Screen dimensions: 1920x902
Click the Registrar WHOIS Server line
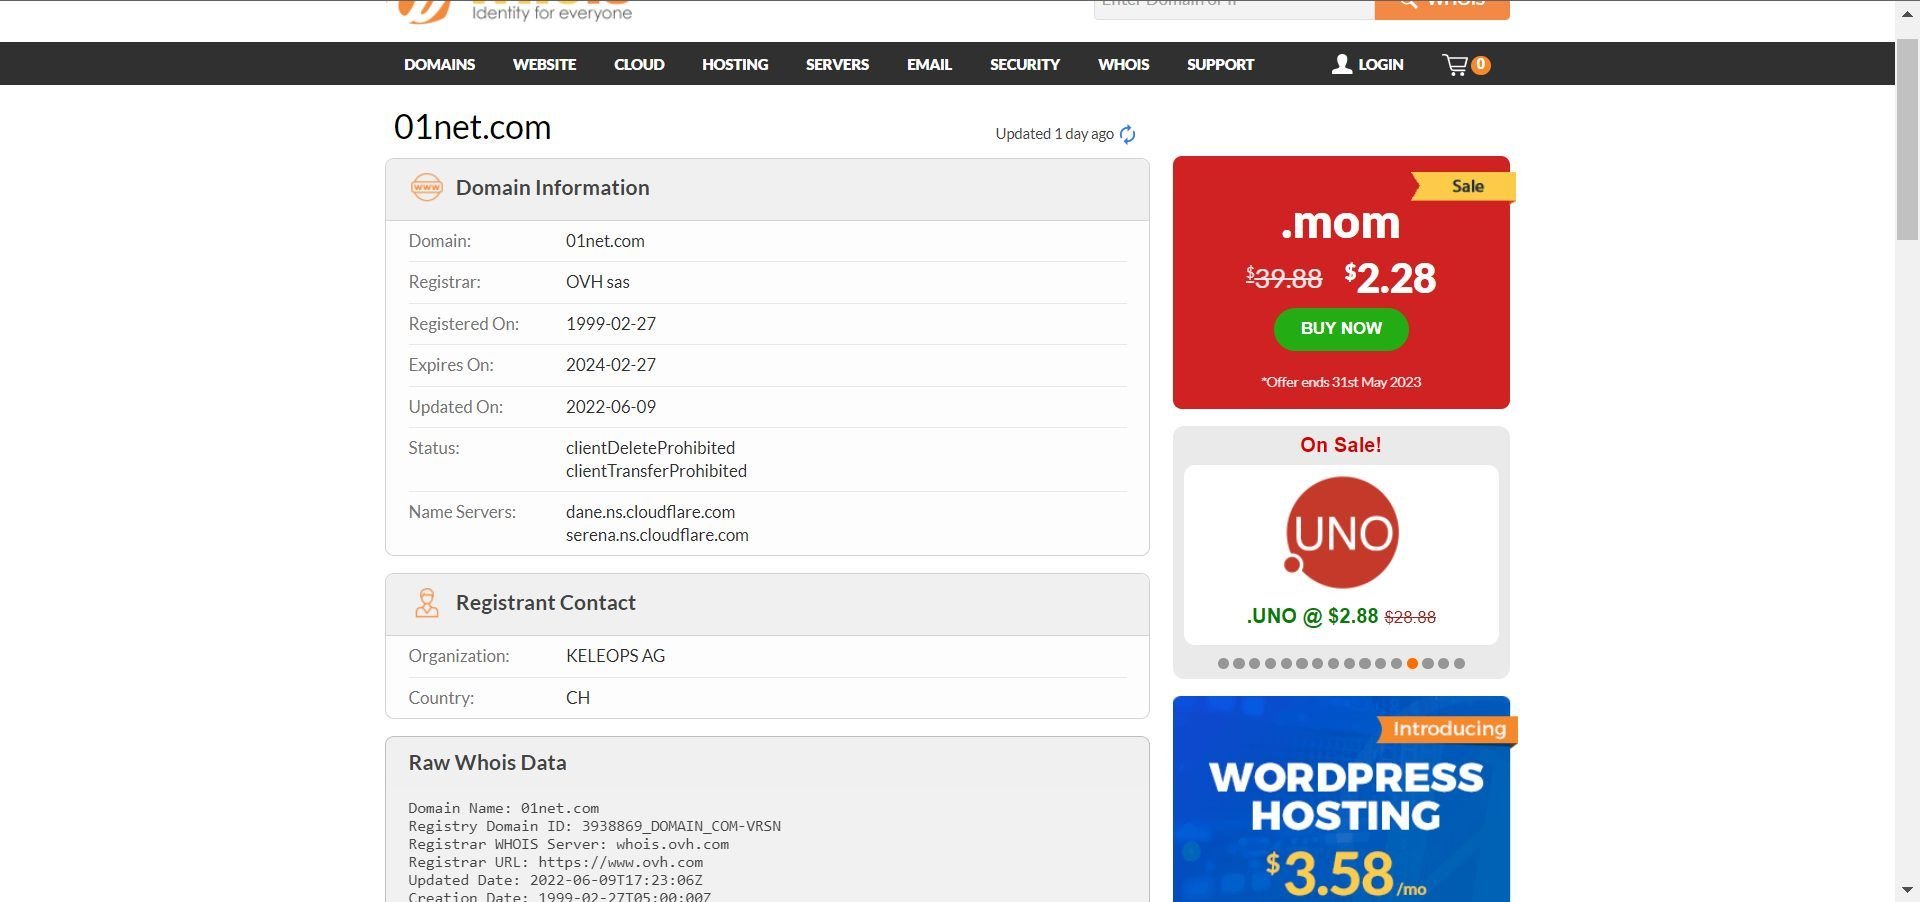coord(568,844)
